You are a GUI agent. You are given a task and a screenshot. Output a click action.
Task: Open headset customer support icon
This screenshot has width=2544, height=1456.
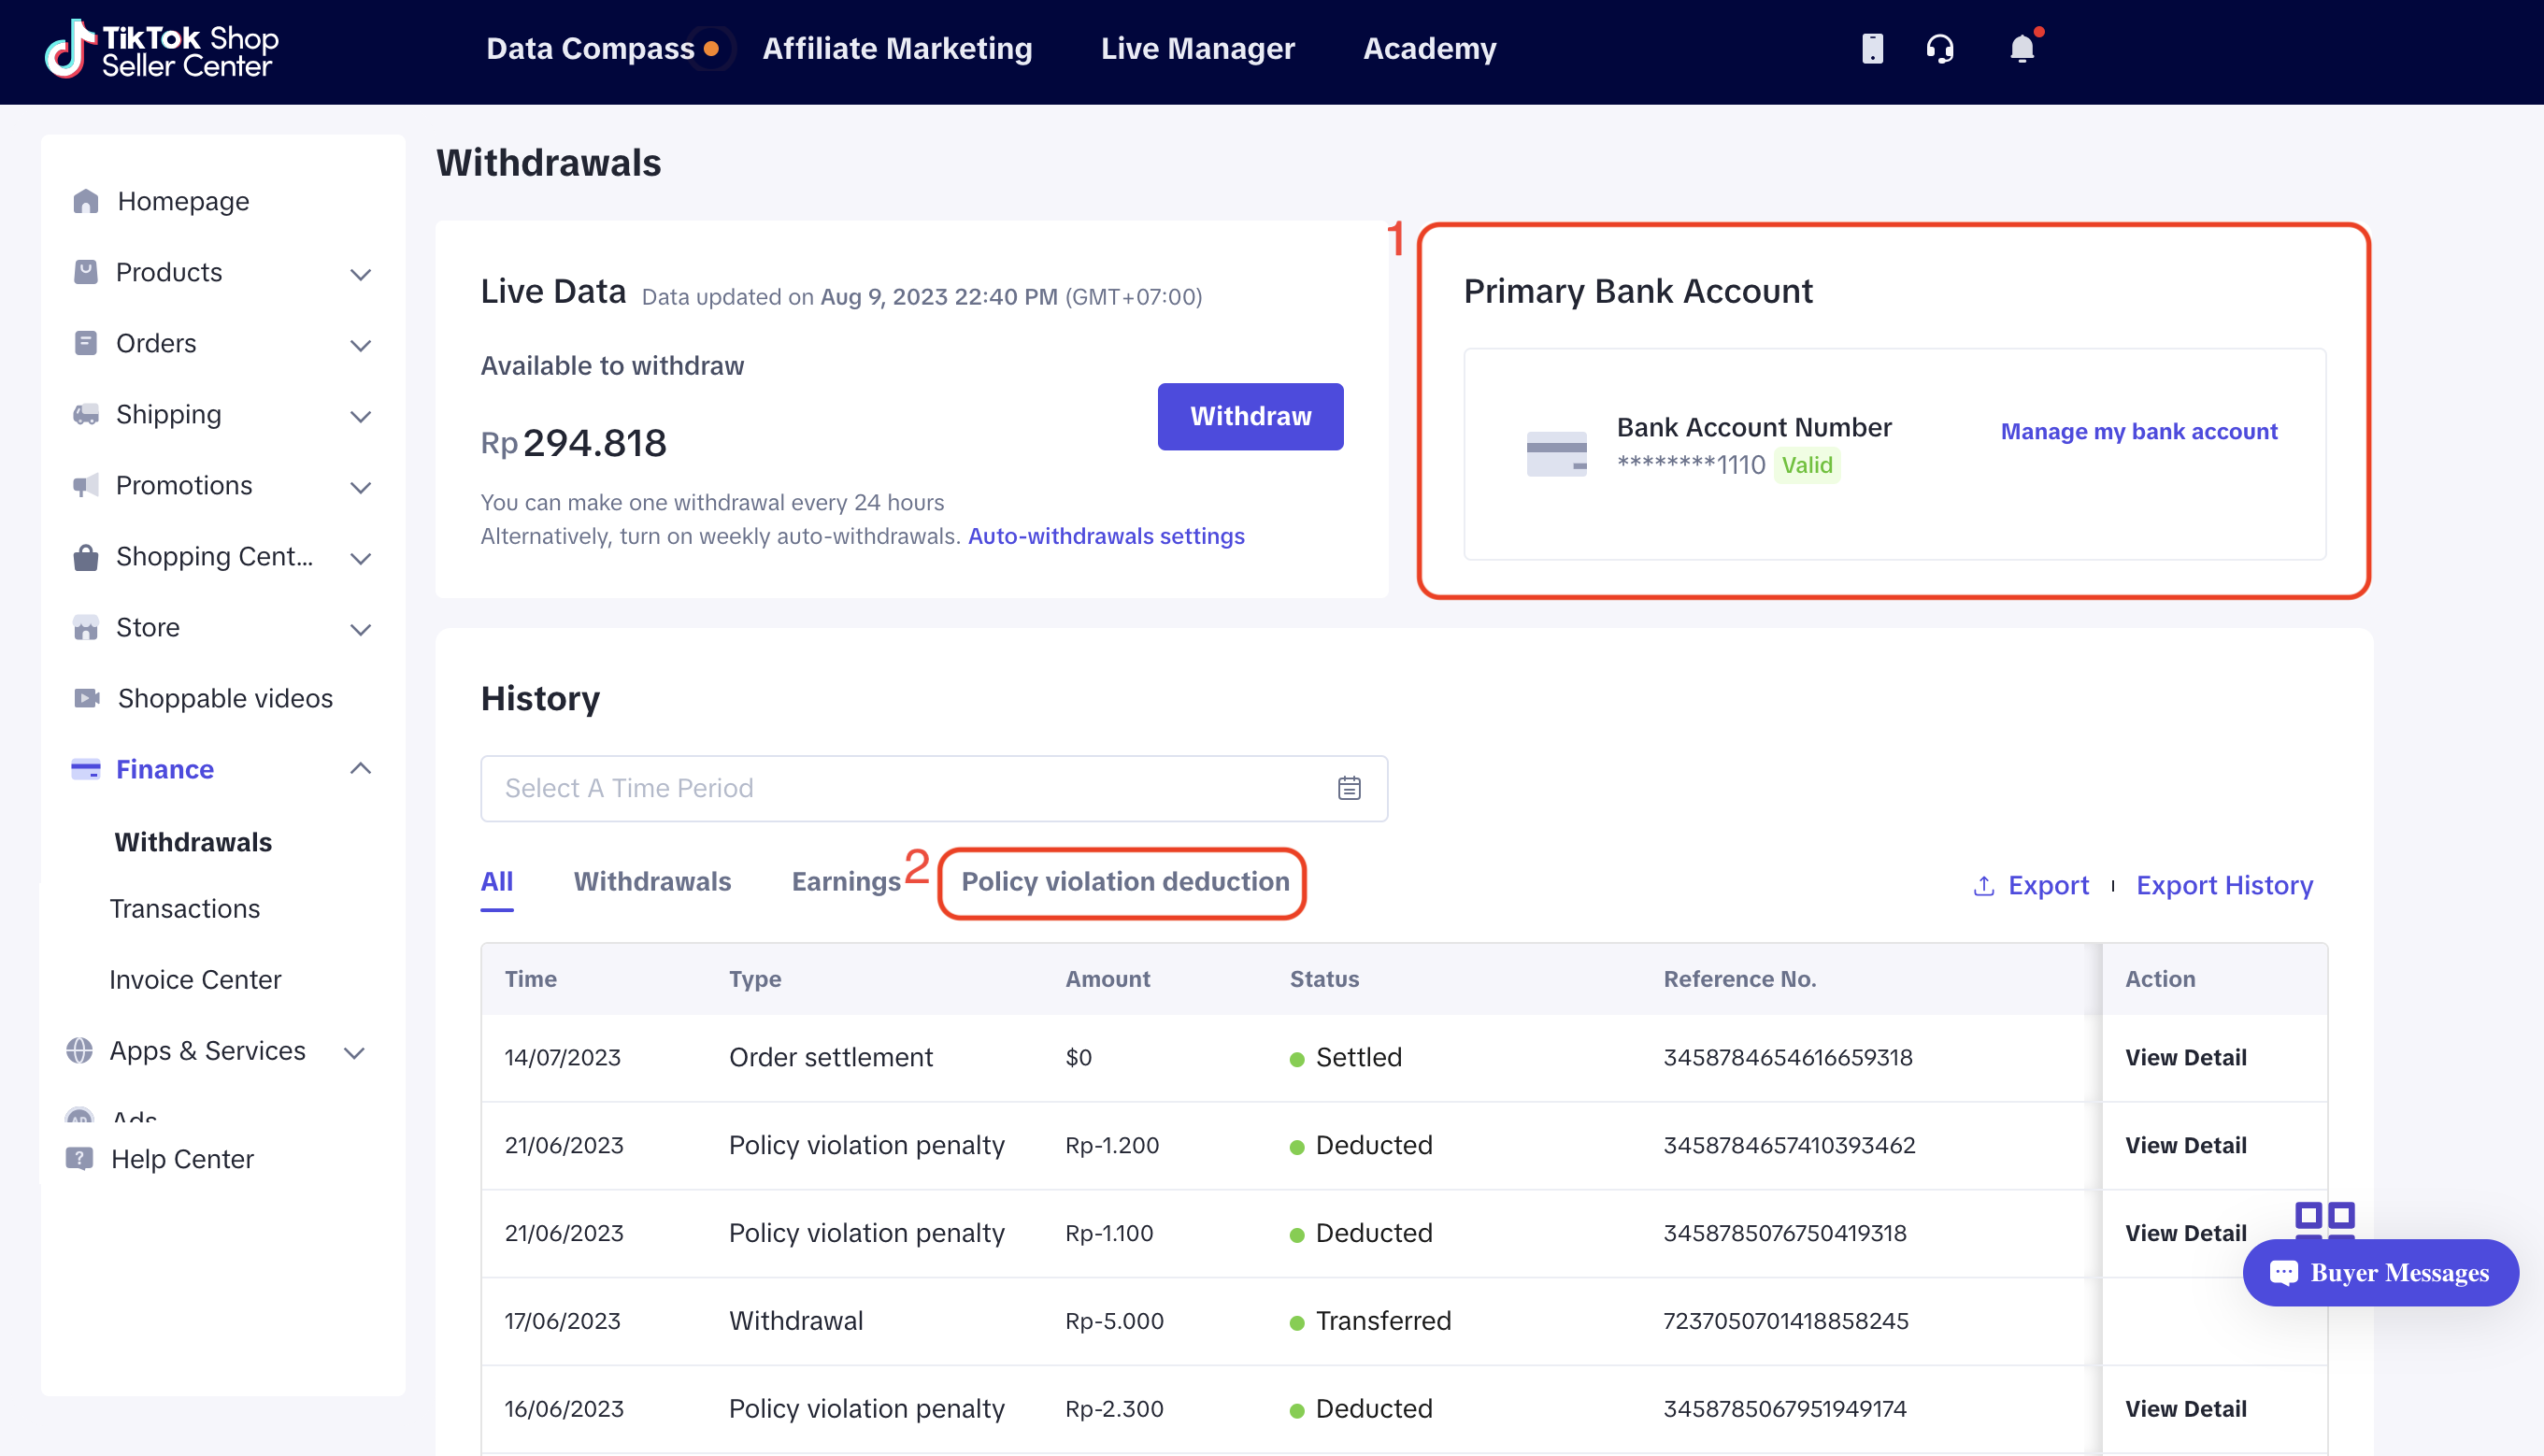coord(1940,49)
